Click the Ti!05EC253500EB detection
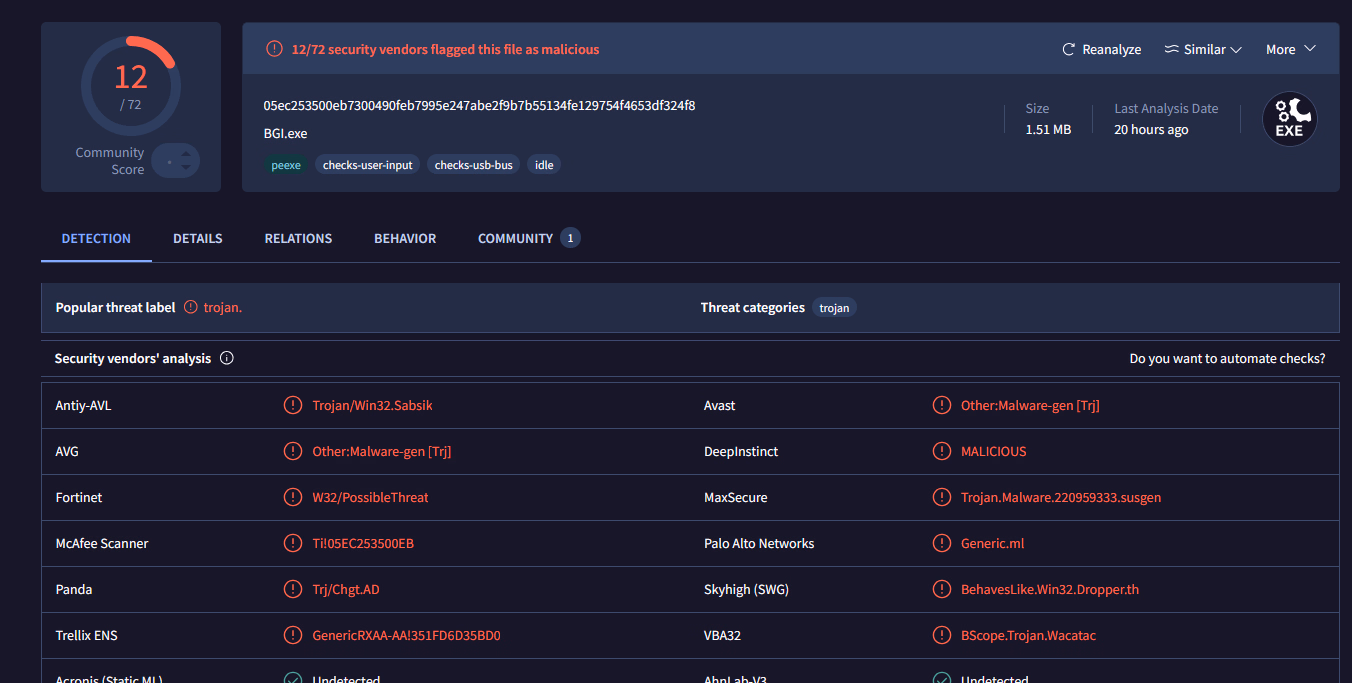The width and height of the screenshot is (1352, 683). click(x=363, y=543)
